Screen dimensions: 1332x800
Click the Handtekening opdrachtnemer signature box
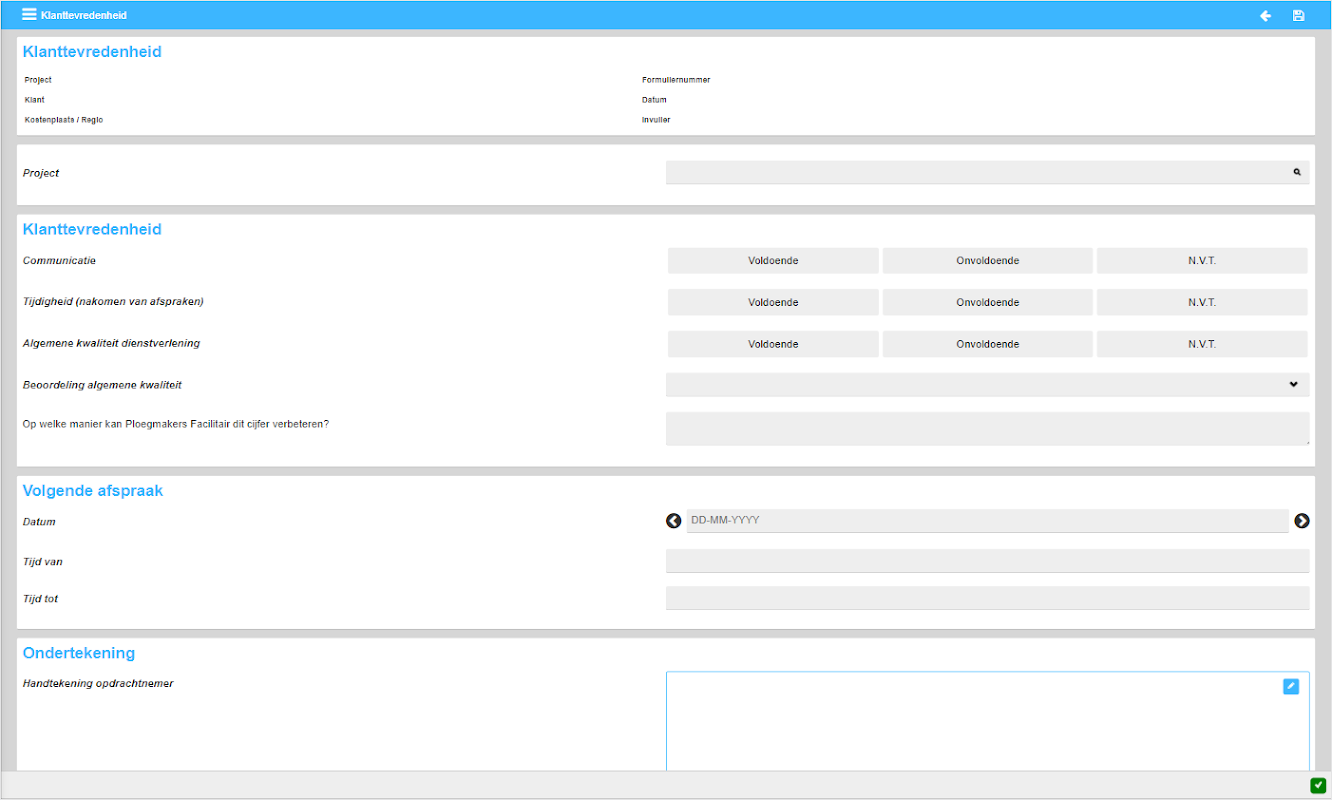988,721
